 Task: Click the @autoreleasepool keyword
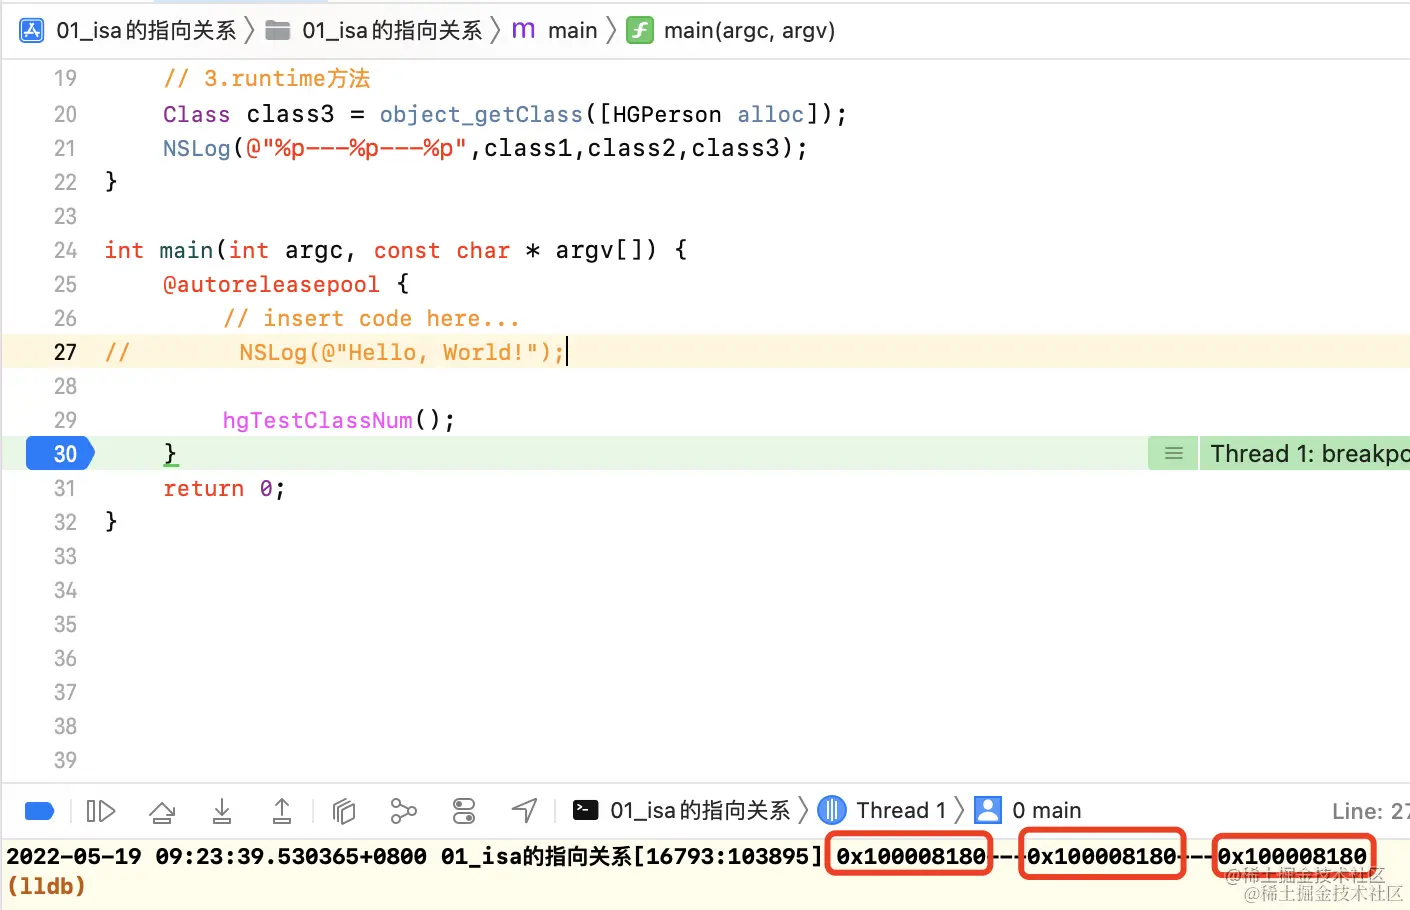coord(271,284)
